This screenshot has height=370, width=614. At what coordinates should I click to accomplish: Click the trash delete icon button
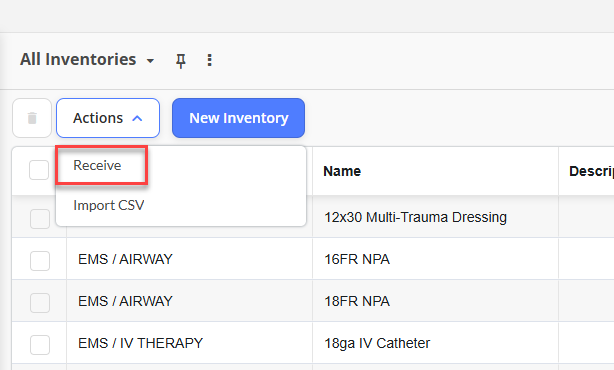[32, 118]
